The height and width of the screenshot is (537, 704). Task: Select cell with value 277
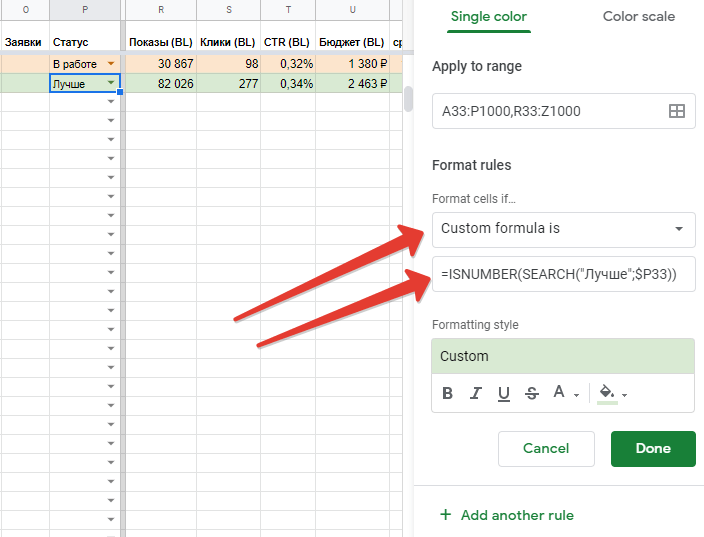[x=229, y=84]
